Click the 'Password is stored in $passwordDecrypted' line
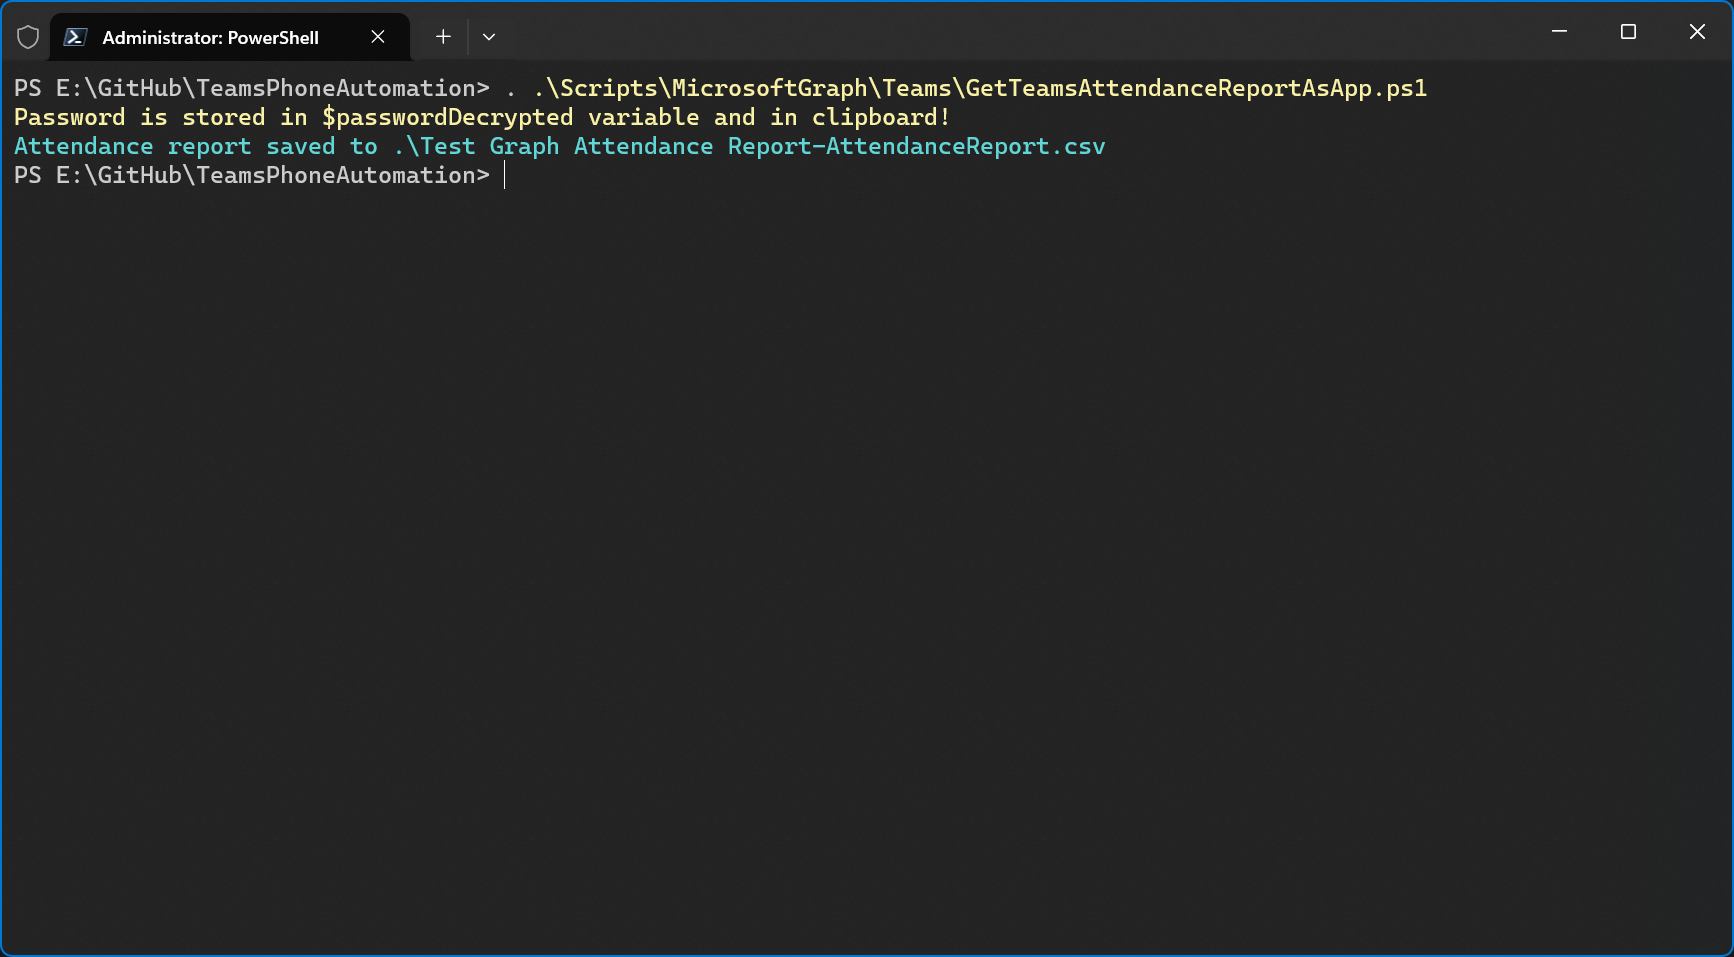 (x=482, y=117)
